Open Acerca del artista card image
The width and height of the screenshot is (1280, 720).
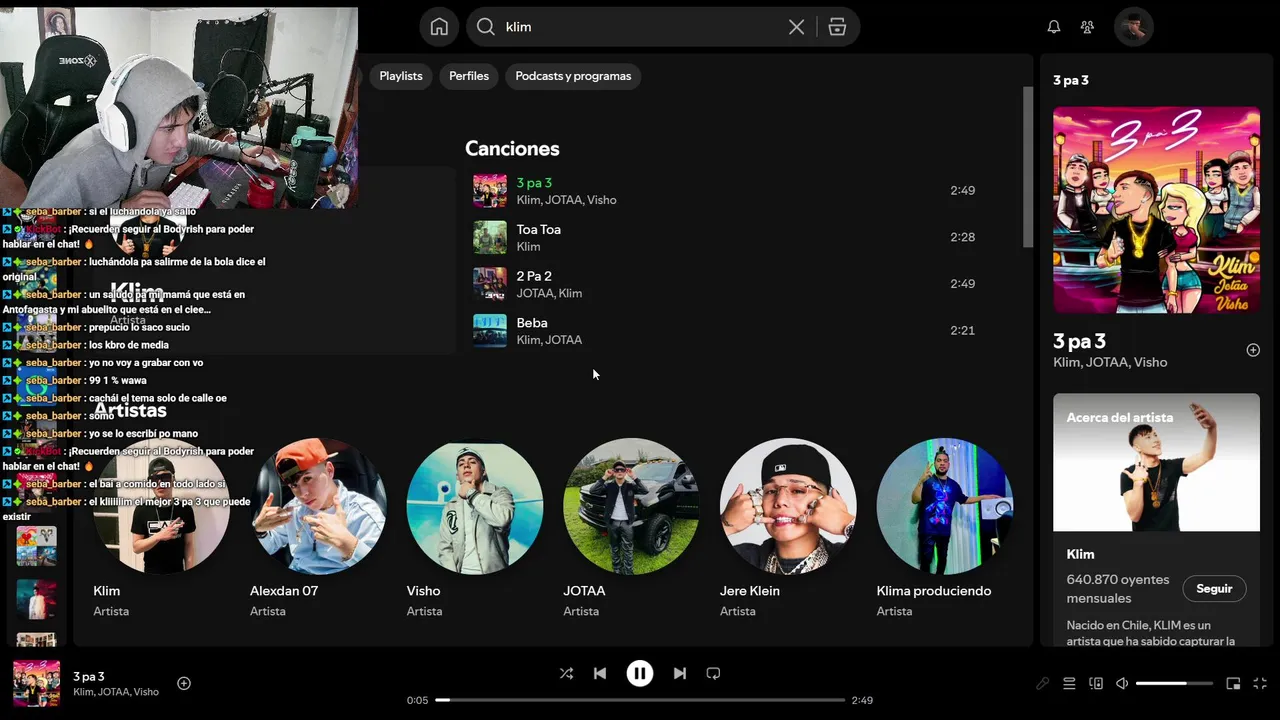pos(1156,462)
